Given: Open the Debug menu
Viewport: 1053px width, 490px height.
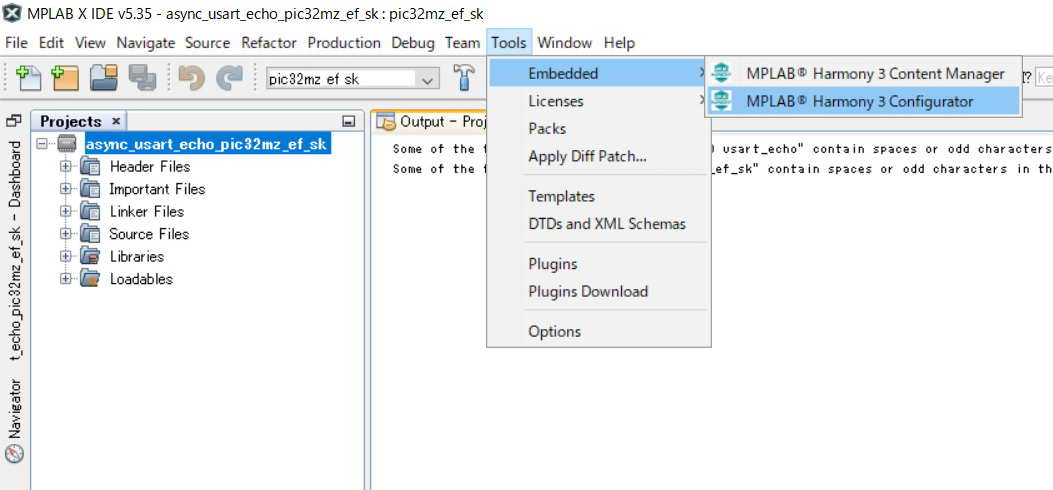Looking at the screenshot, I should tap(413, 43).
